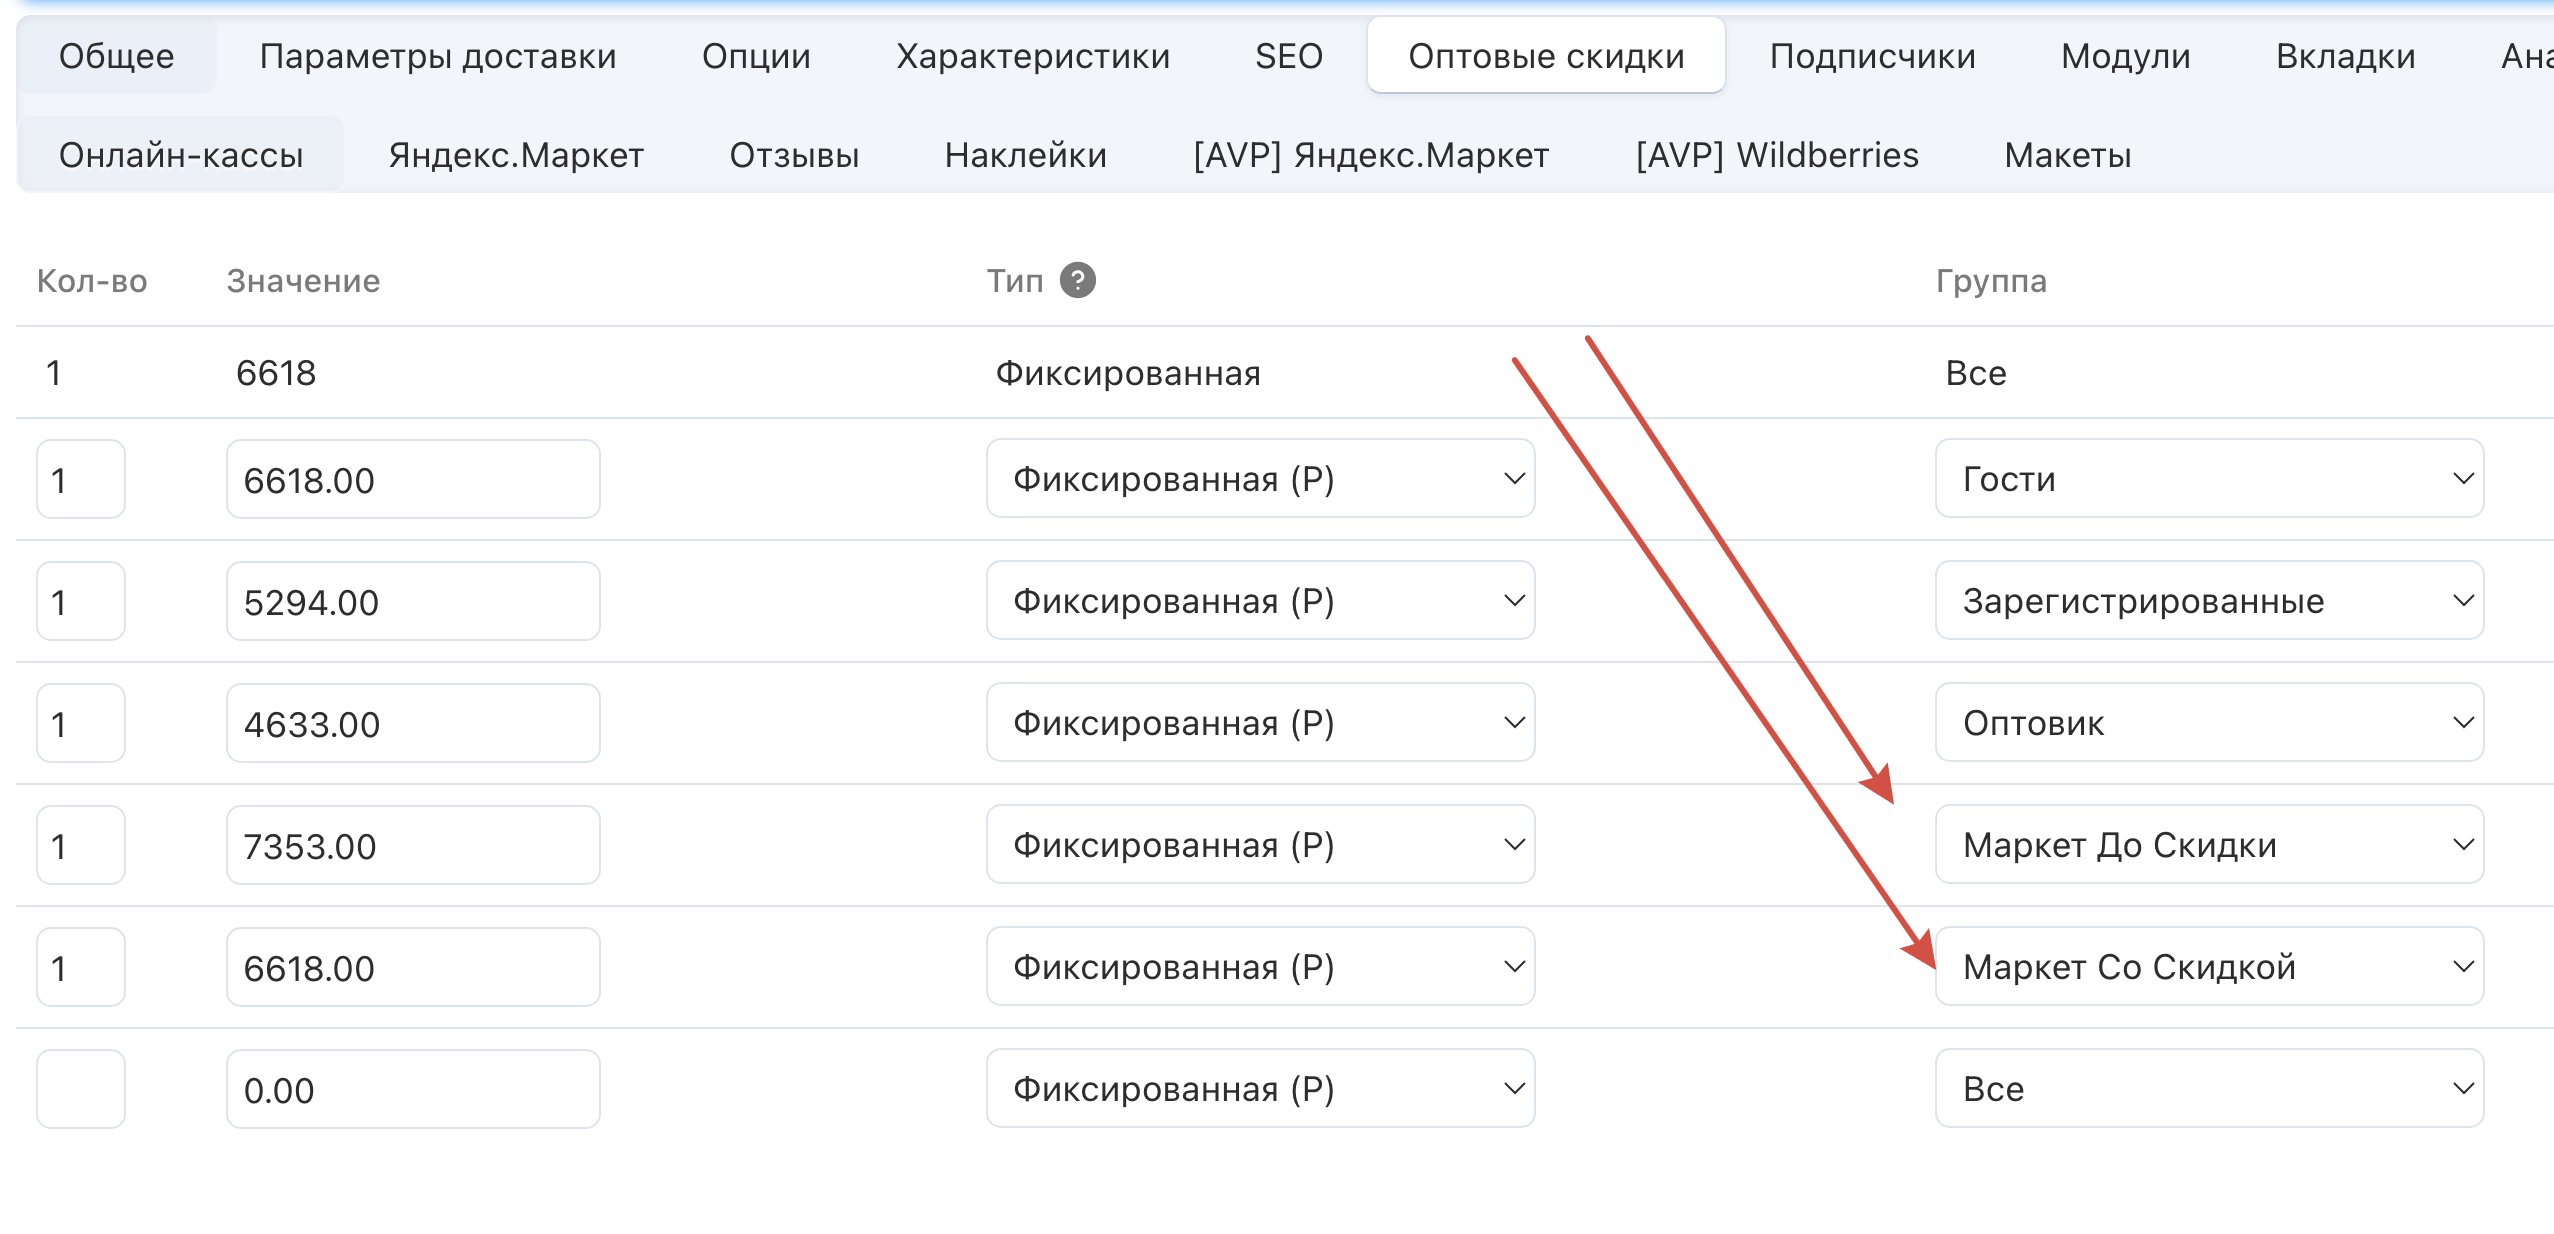Open Маркет Со Скидкой group dropdown

point(2208,967)
